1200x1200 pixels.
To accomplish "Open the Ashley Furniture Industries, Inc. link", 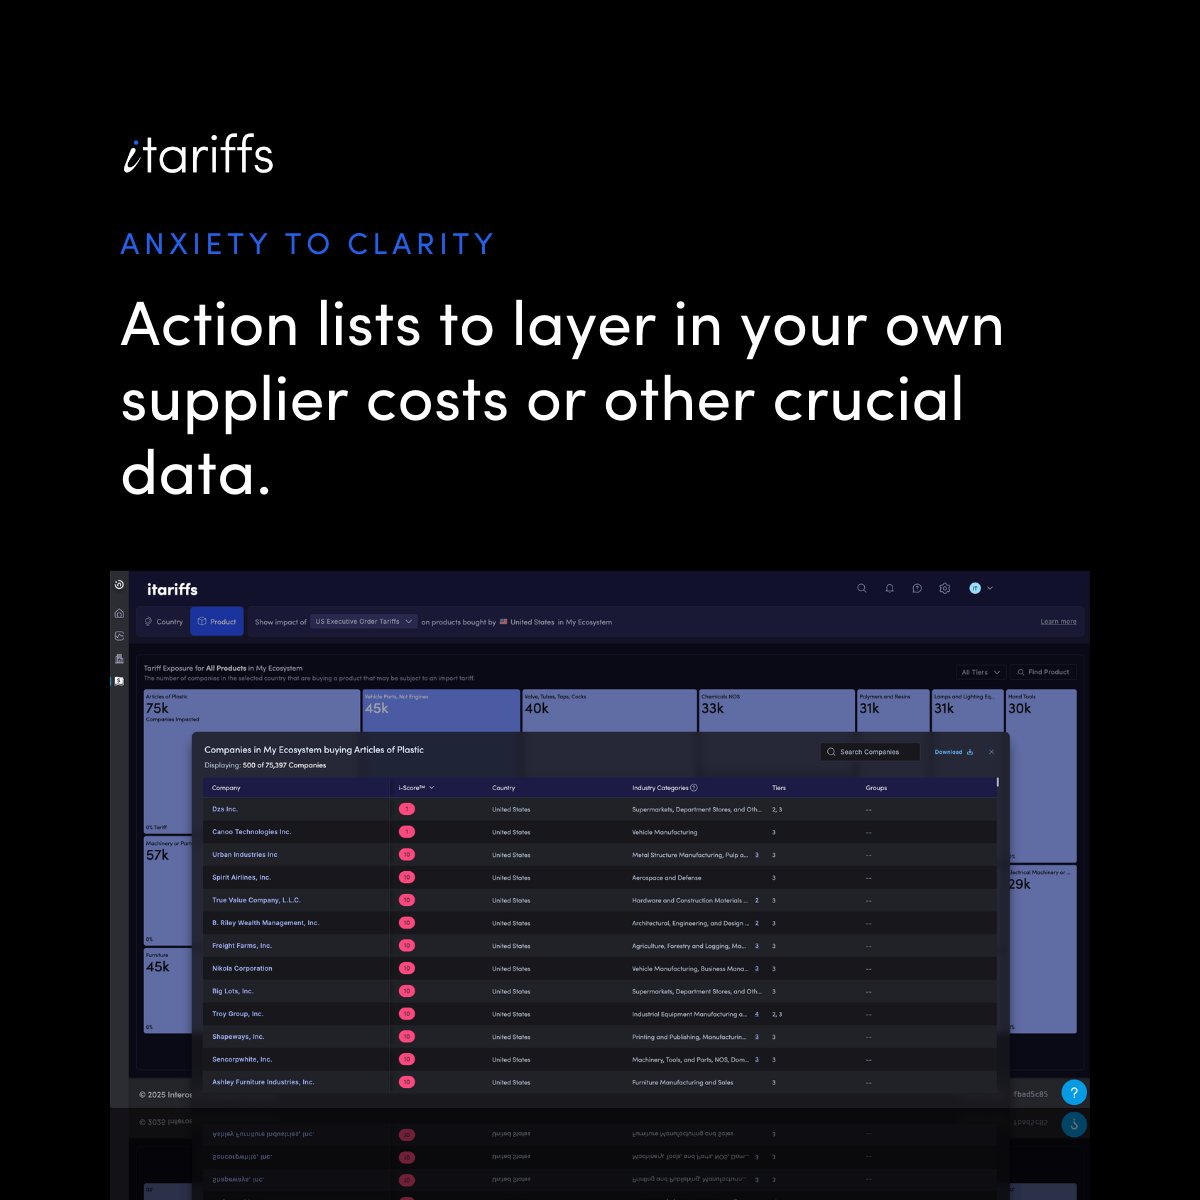I will pyautogui.click(x=263, y=1082).
